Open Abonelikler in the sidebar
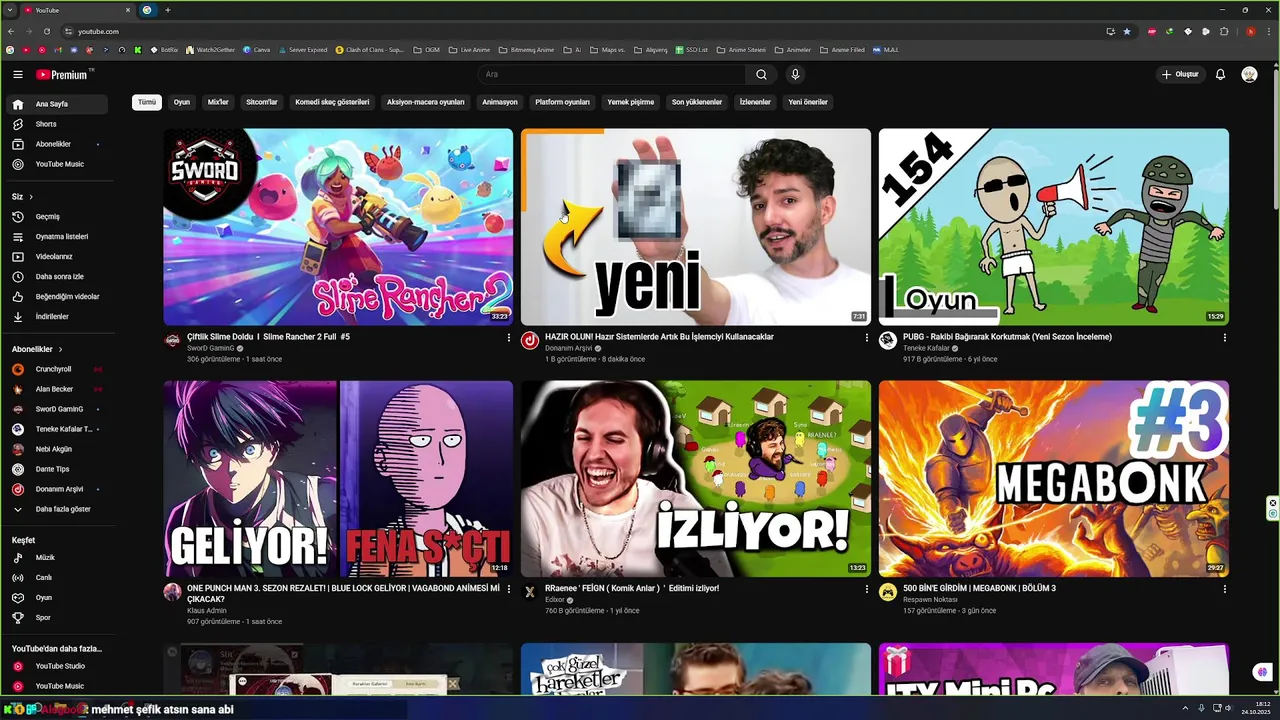This screenshot has width=1280, height=720. tap(60, 144)
